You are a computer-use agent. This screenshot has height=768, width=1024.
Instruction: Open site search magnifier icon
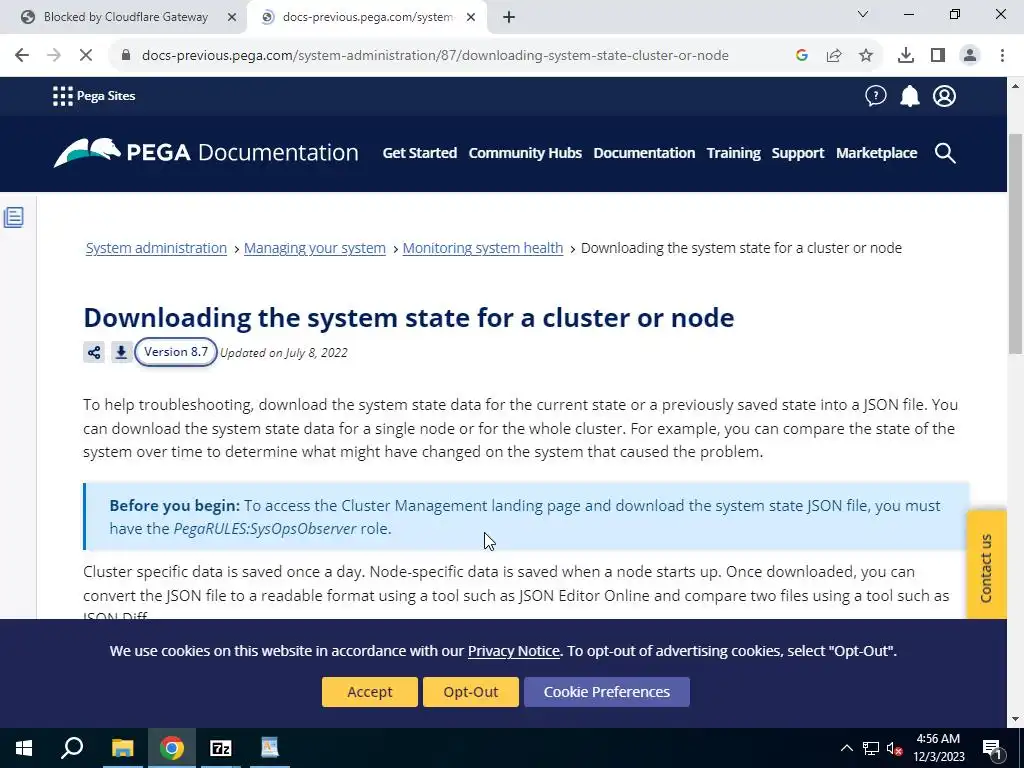945,153
